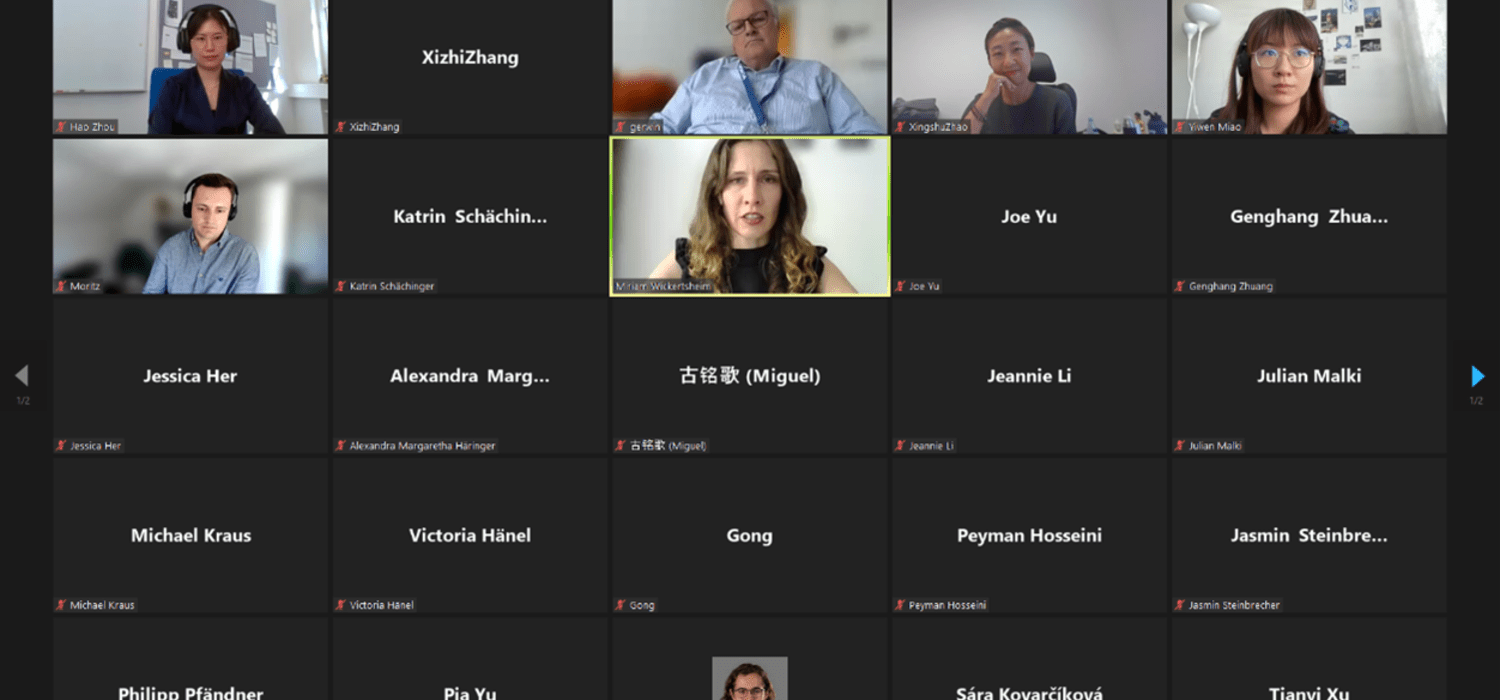The width and height of the screenshot is (1500, 700).
Task: Select Moritz's video tile
Action: click(190, 216)
